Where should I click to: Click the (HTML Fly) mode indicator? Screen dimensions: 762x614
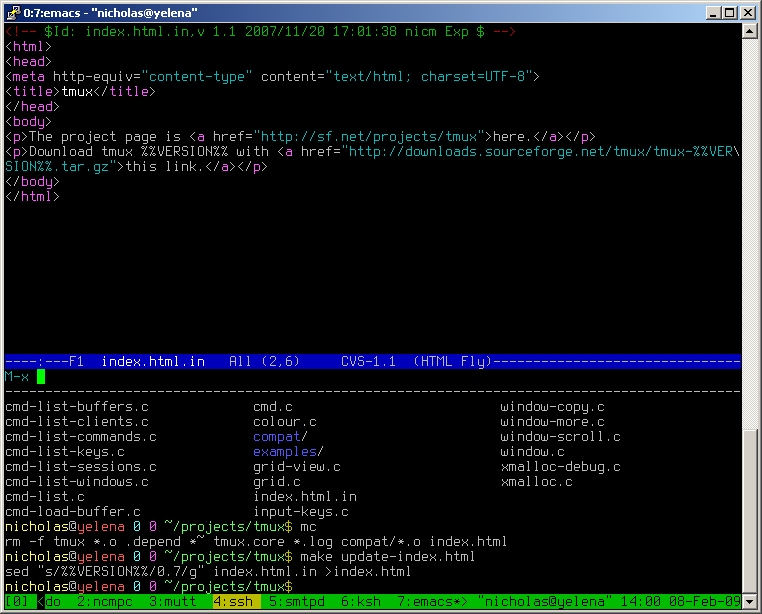pyautogui.click(x=451, y=362)
